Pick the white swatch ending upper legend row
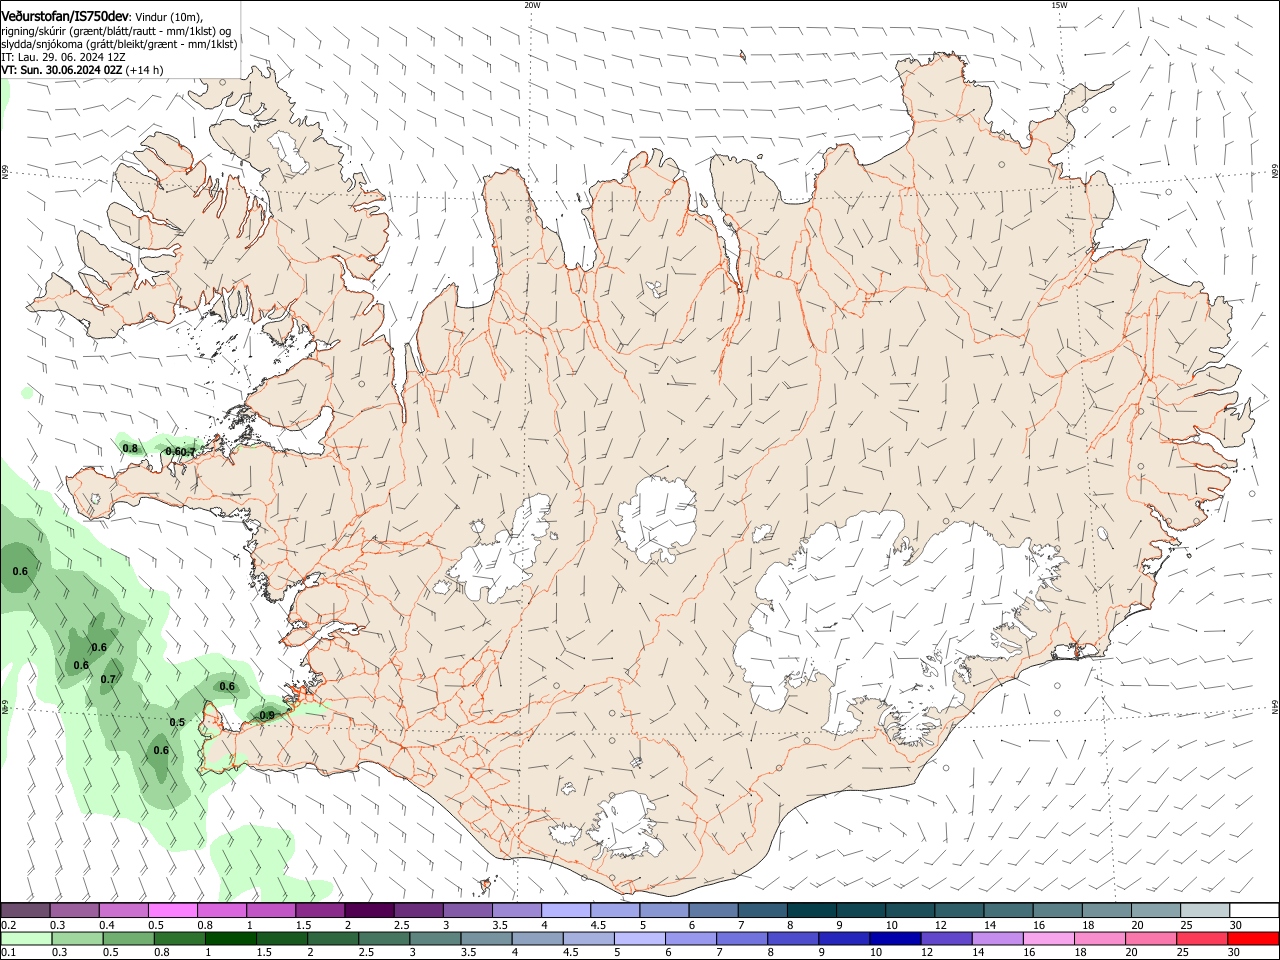This screenshot has width=1280, height=960. point(1254,910)
